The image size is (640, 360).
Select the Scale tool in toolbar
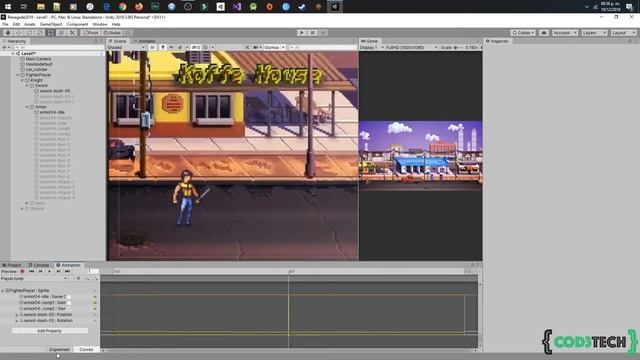point(40,33)
